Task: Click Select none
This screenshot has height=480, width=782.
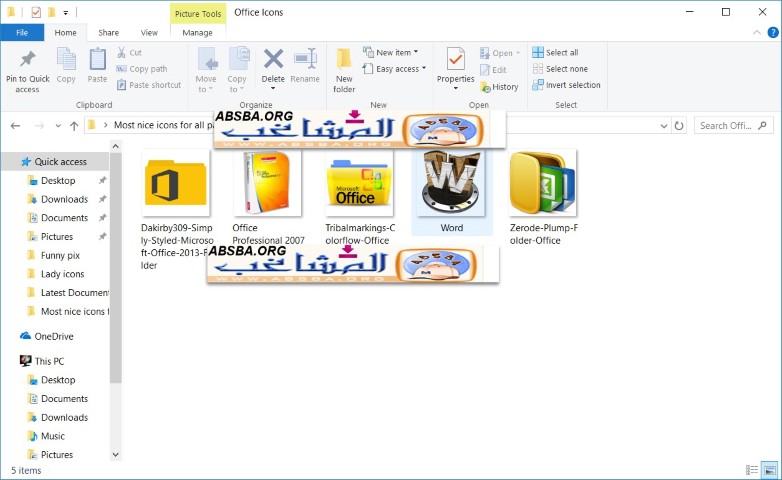Action: click(x=560, y=69)
